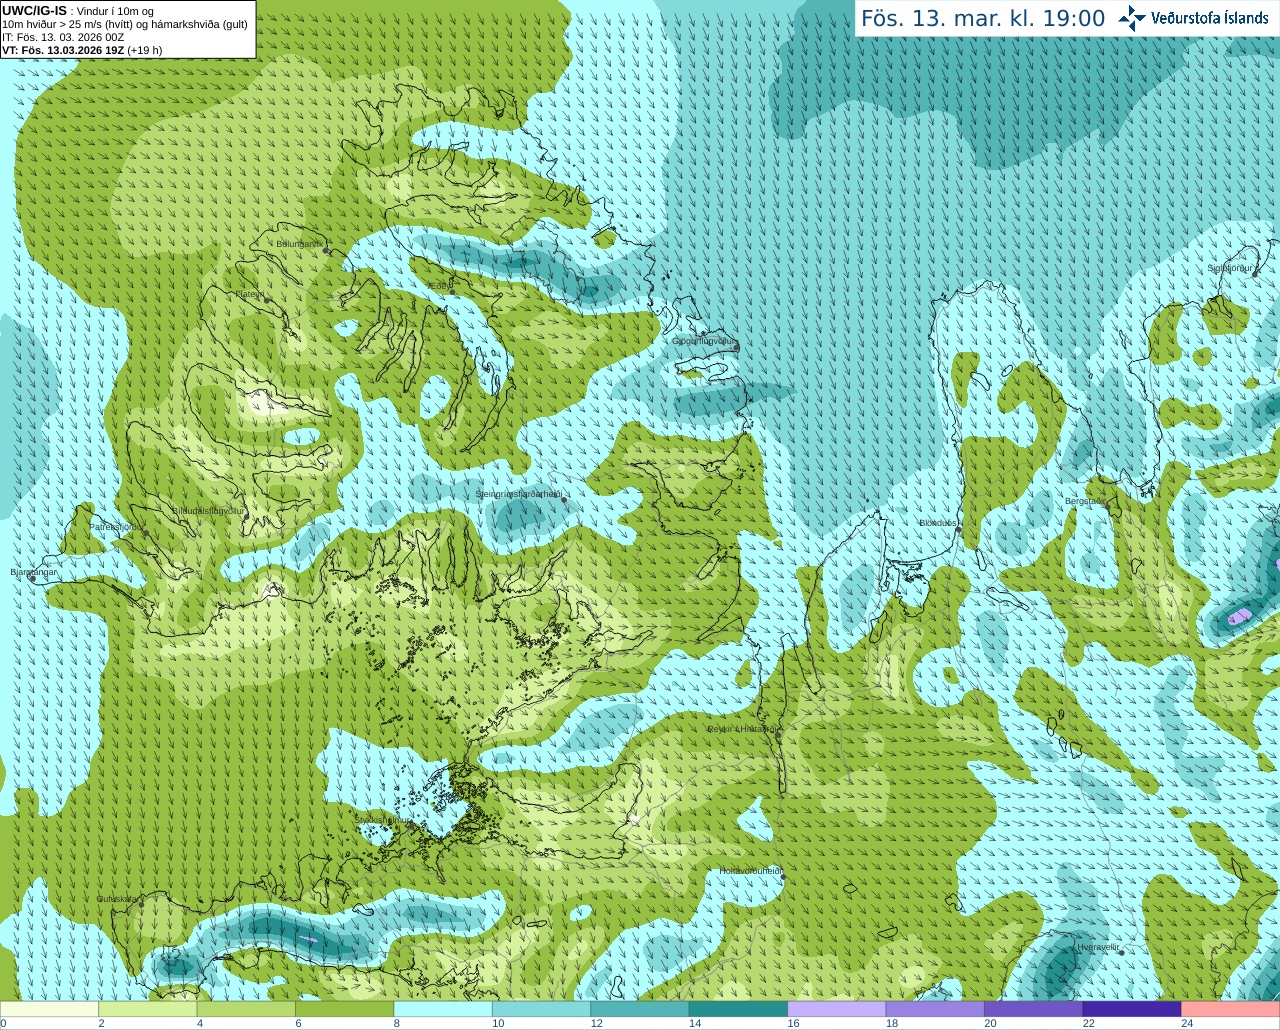Click the UWC/IG-IS model title line
The height and width of the screenshot is (1030, 1280).
click(78, 11)
